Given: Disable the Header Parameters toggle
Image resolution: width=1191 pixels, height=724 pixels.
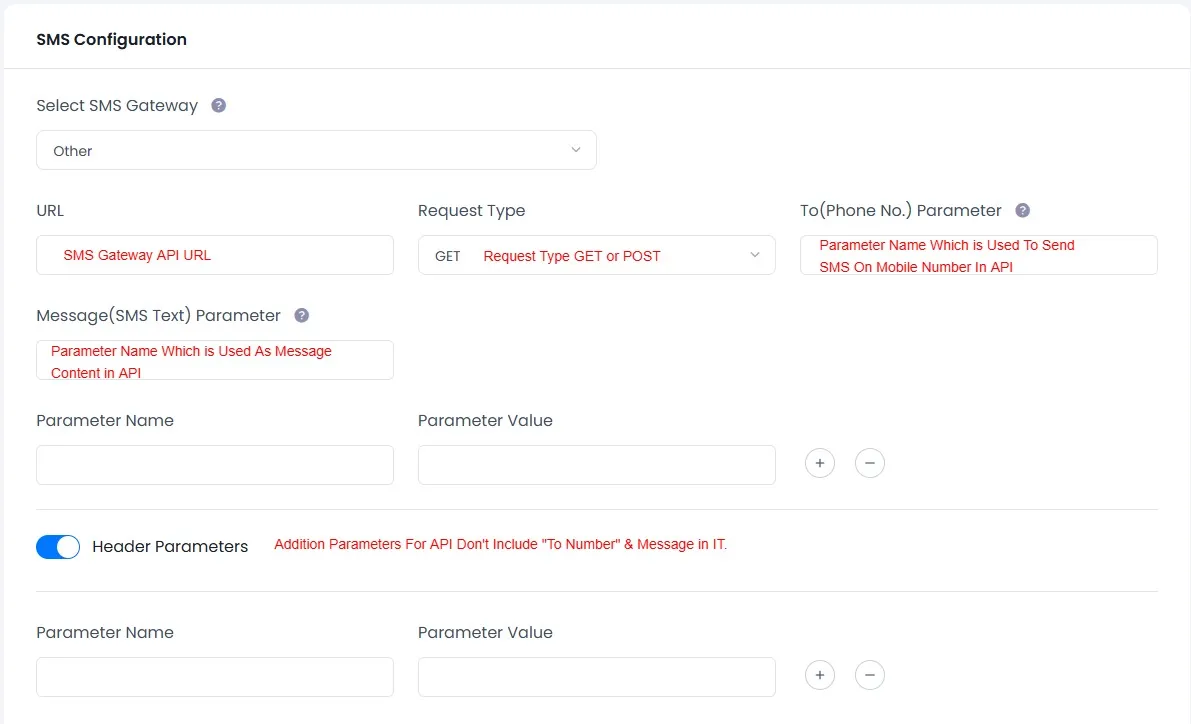Looking at the screenshot, I should coord(57,546).
